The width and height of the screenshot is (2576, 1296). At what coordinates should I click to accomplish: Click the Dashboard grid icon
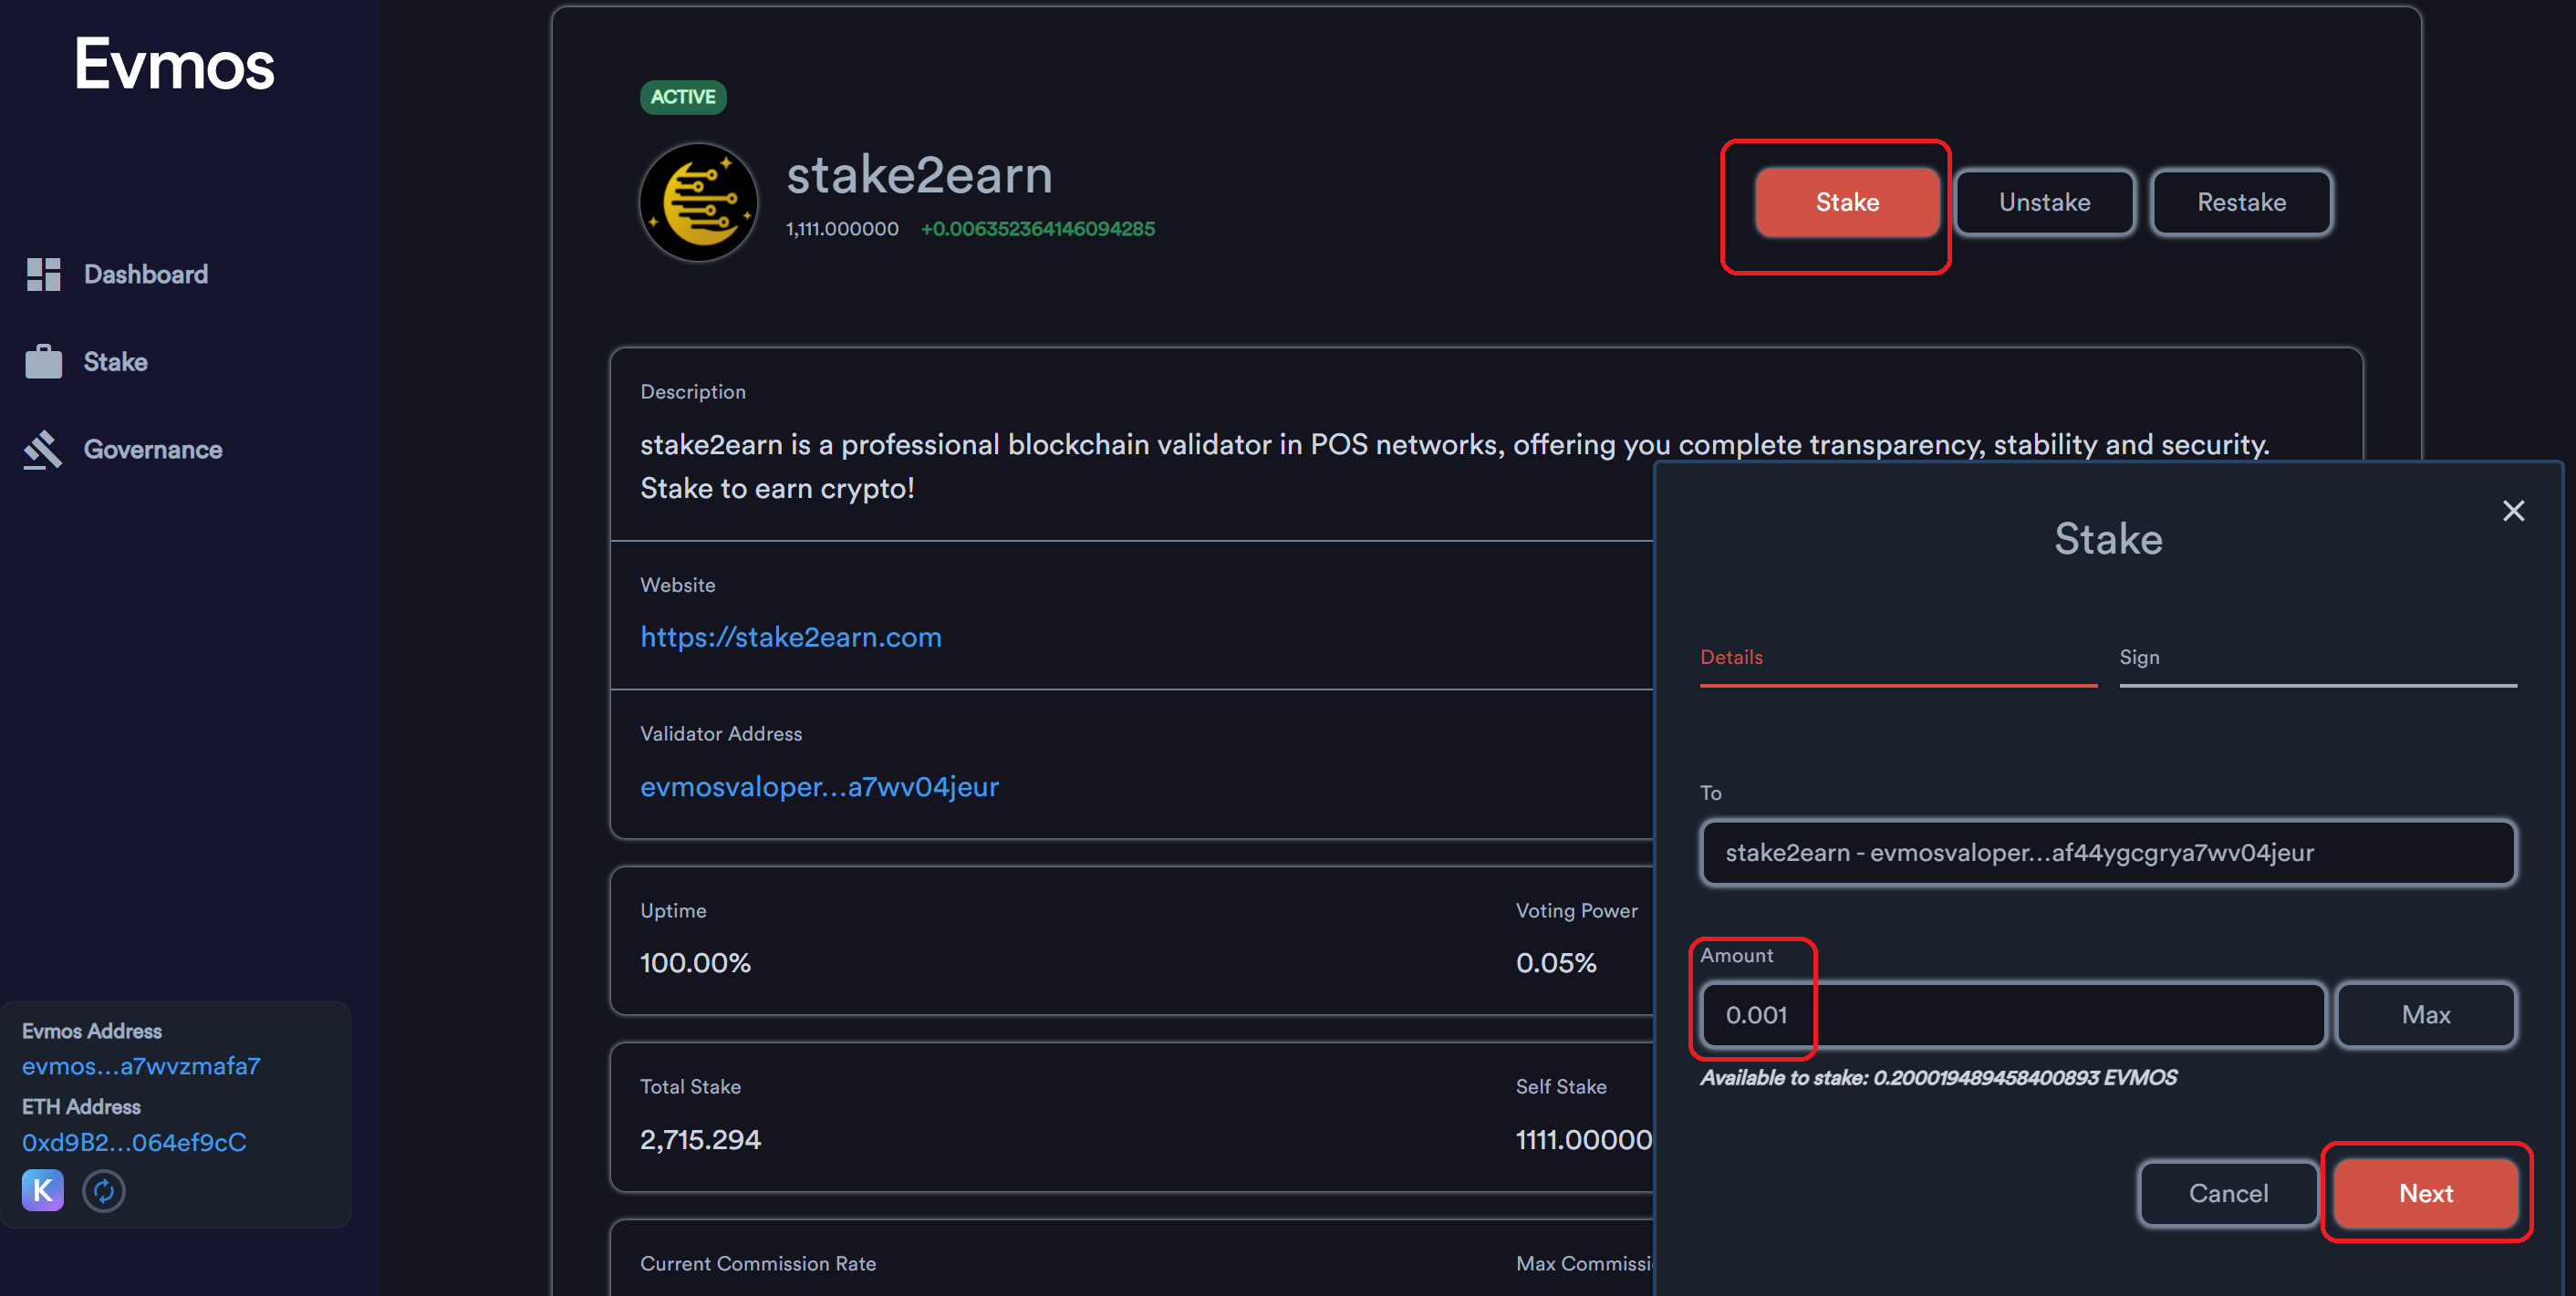[43, 274]
